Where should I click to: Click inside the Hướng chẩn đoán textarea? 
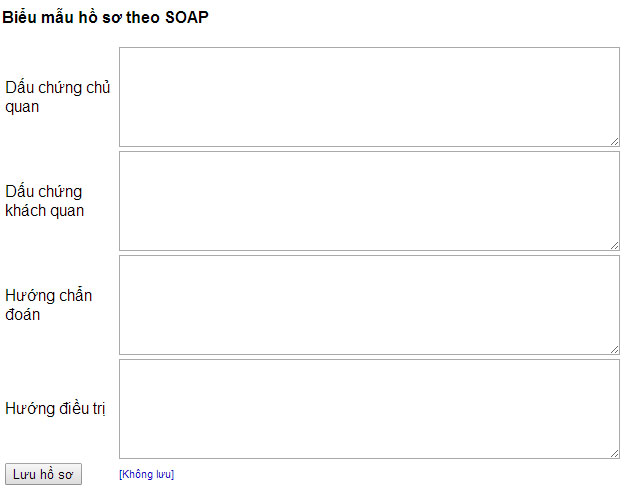369,305
